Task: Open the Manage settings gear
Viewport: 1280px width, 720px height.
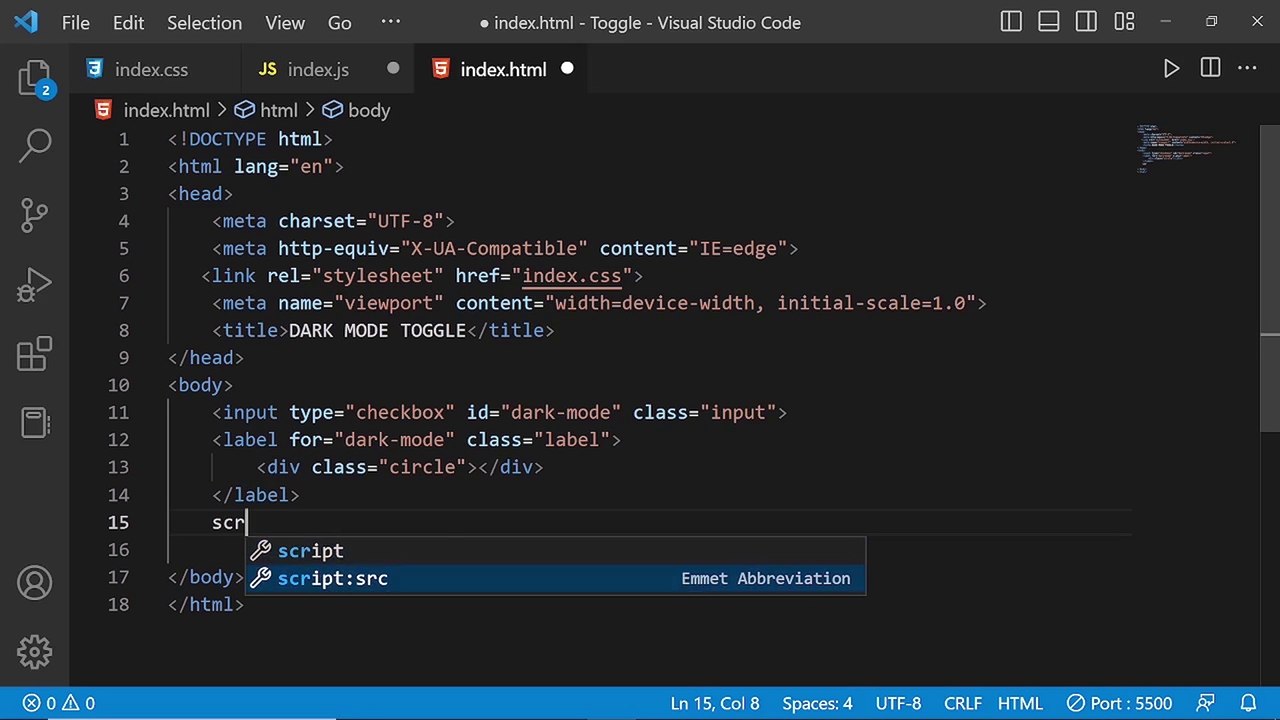Action: (x=34, y=652)
